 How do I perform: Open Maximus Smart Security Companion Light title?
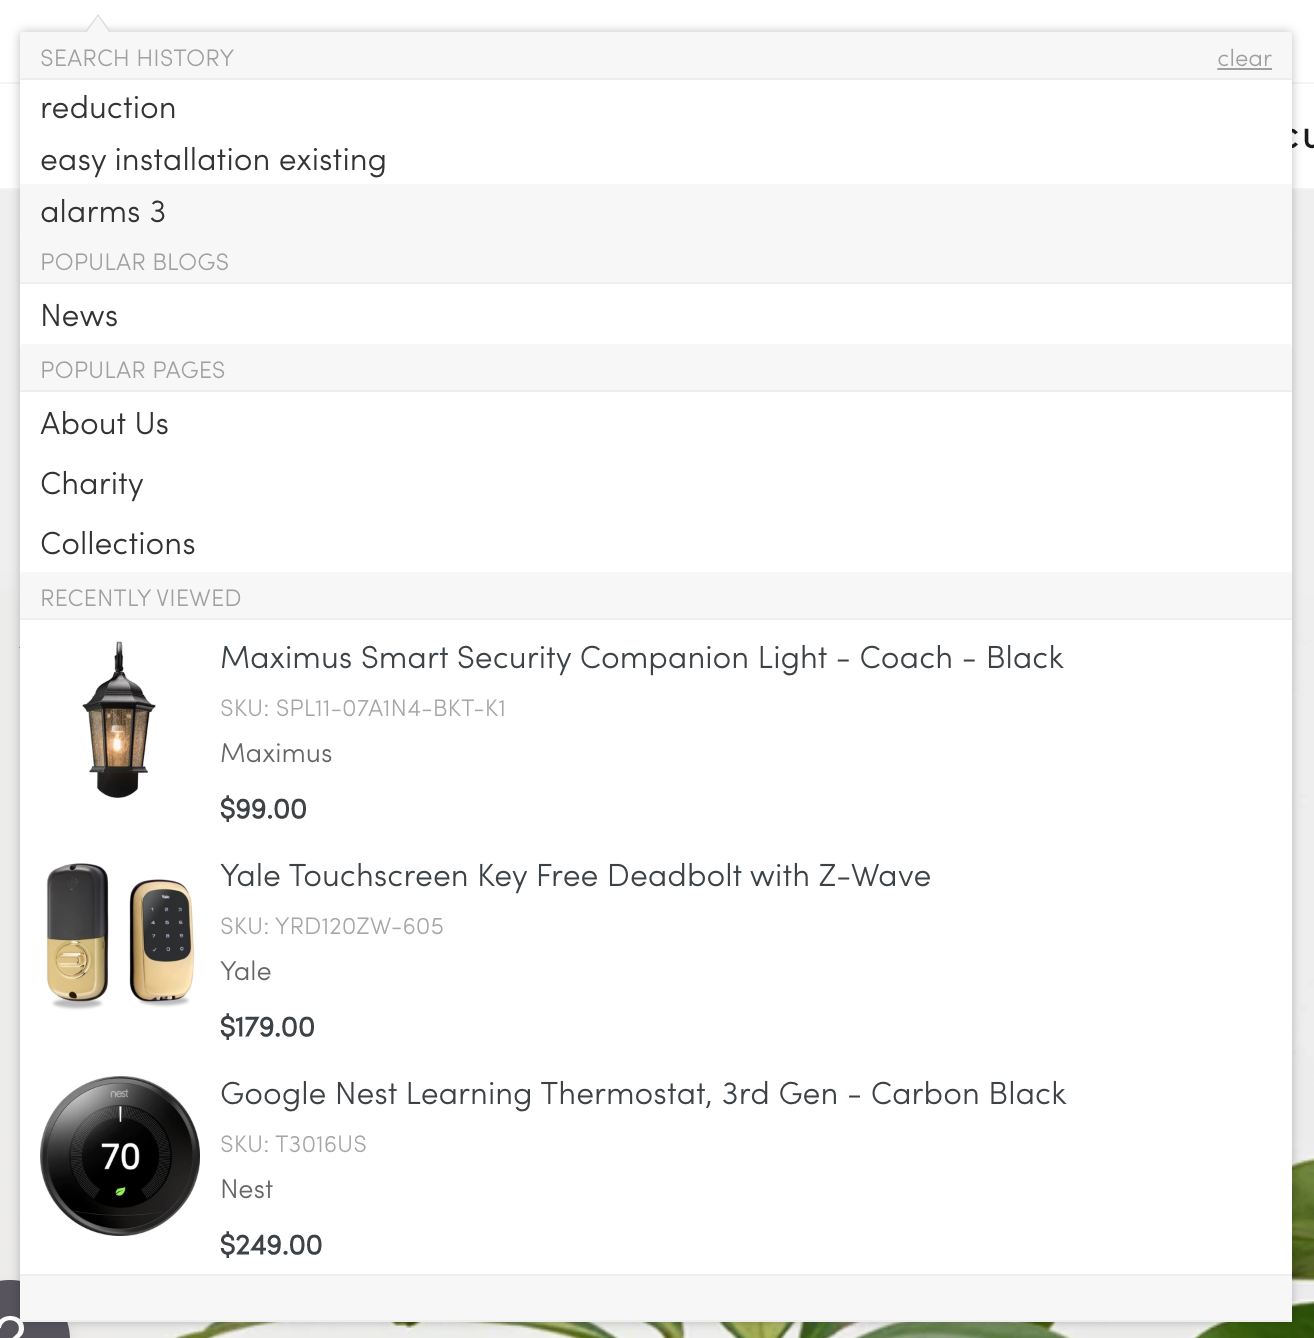point(641,658)
